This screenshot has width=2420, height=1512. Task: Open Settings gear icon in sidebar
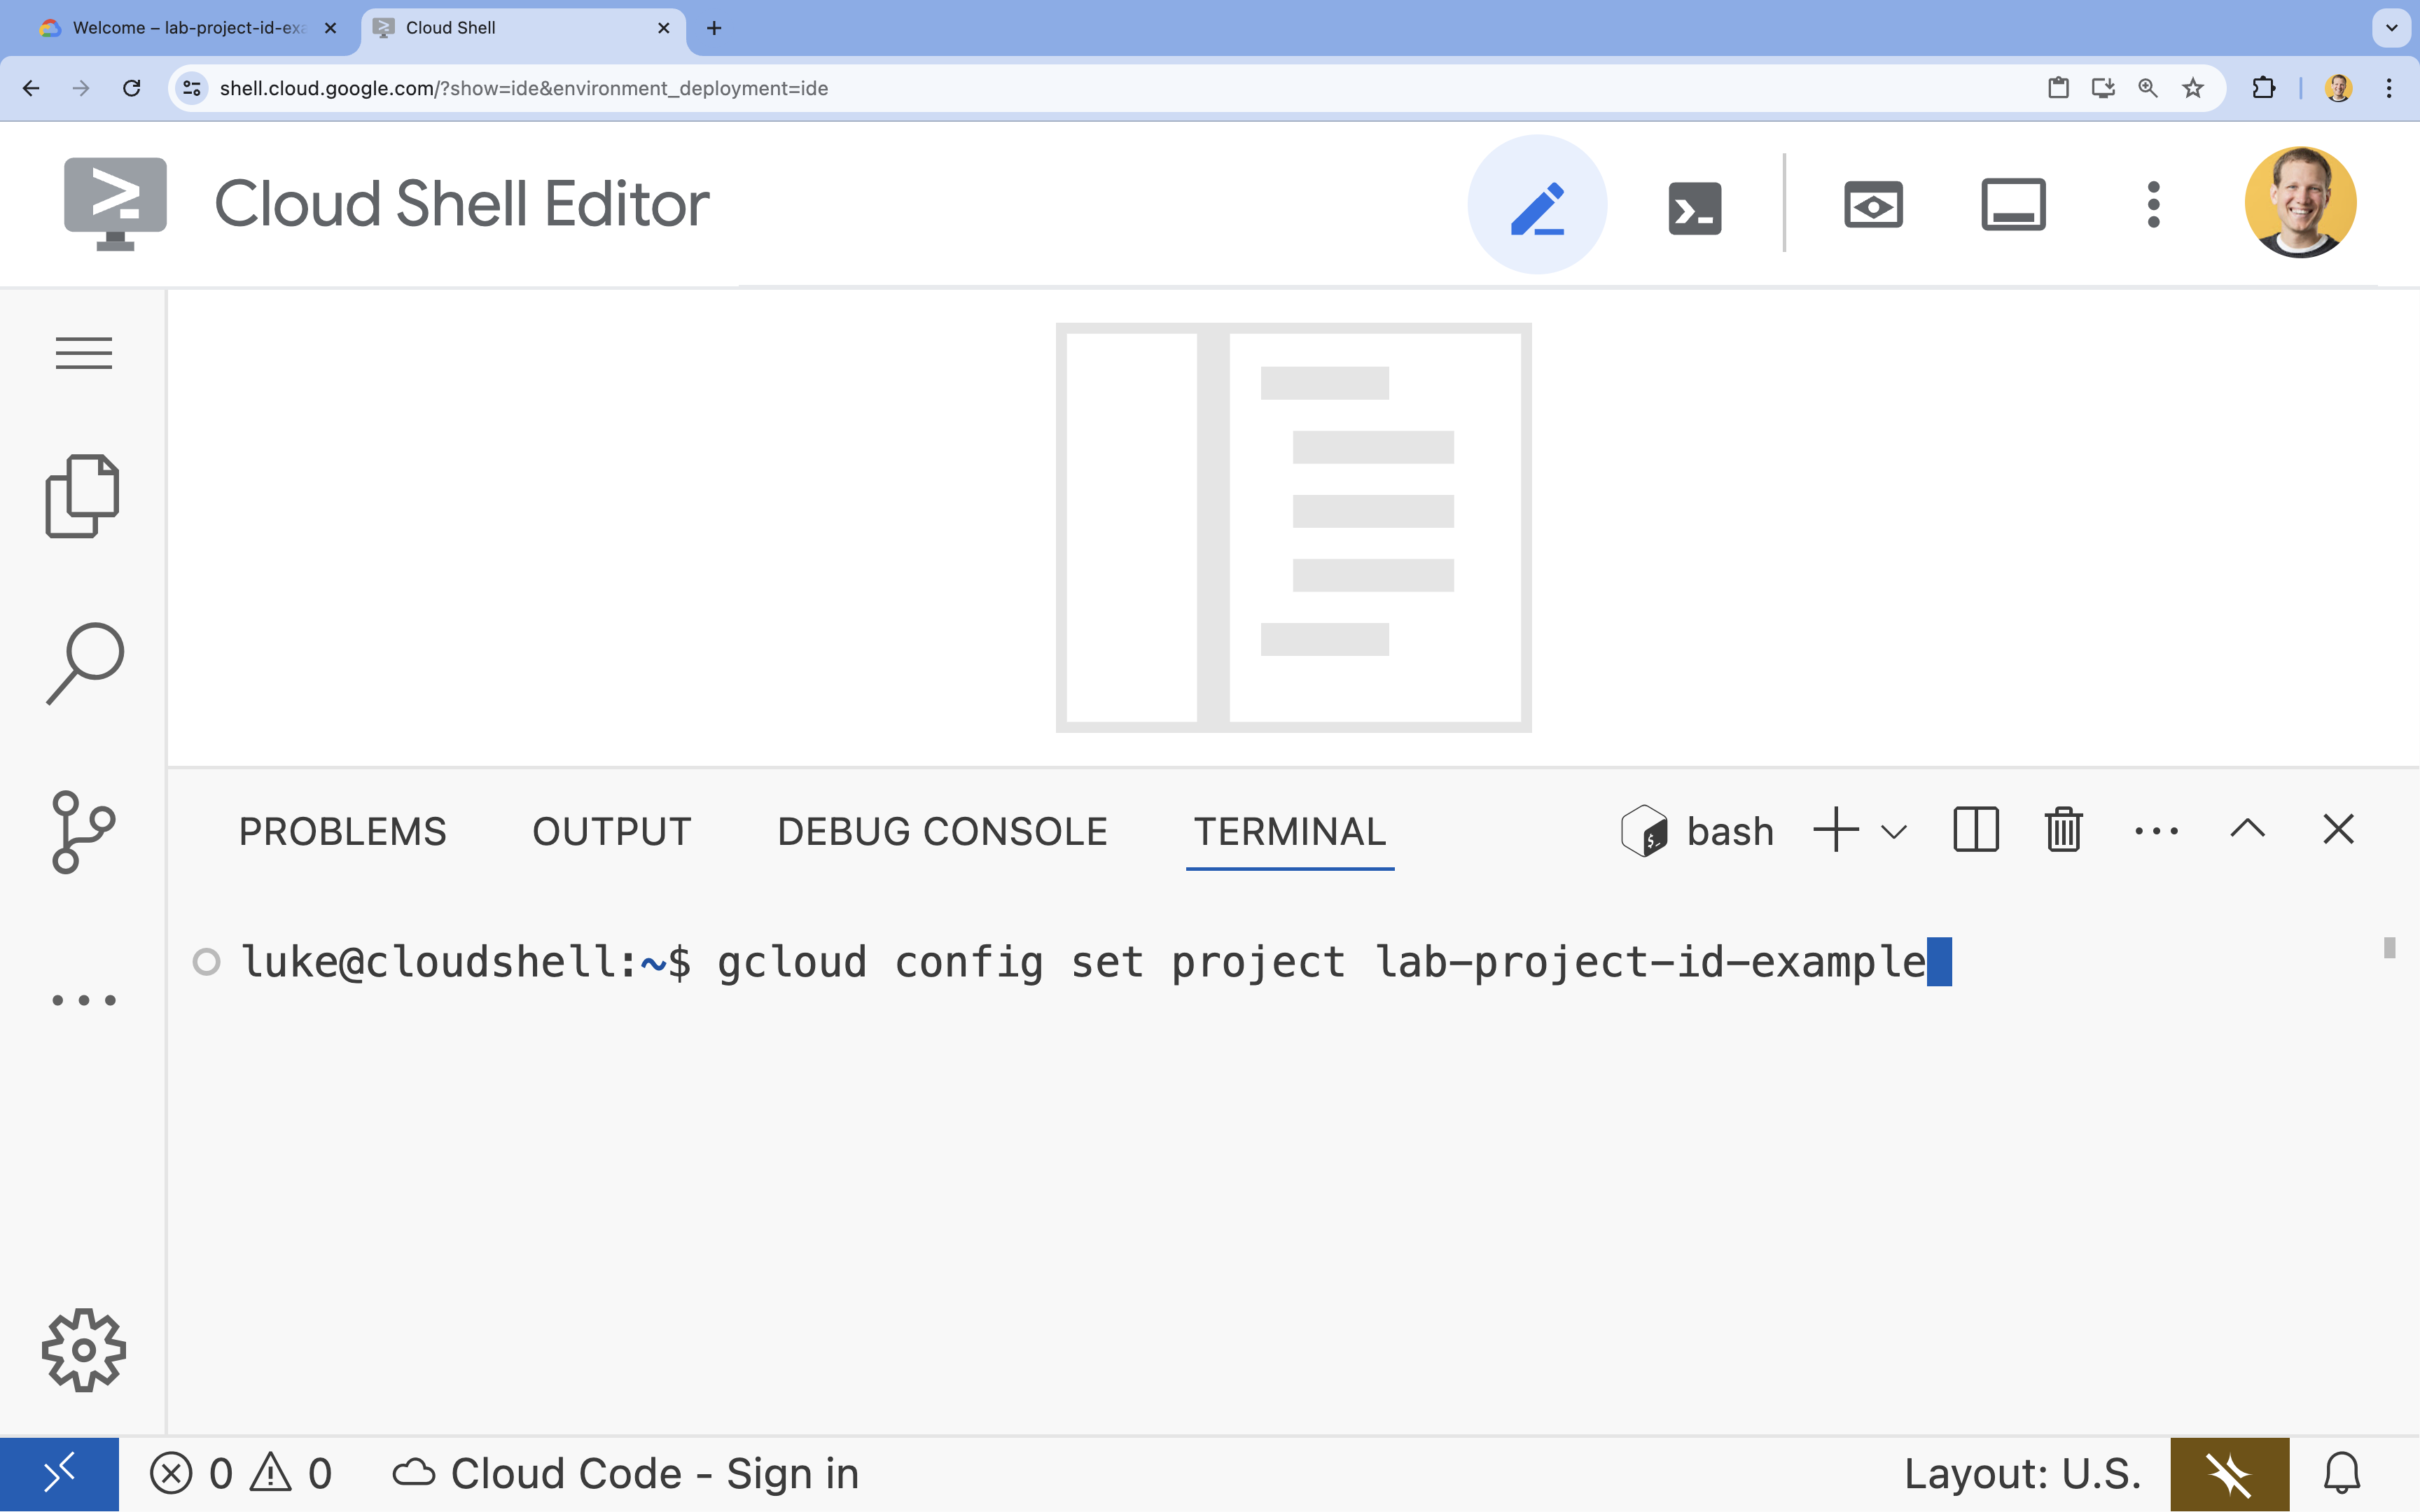[82, 1350]
